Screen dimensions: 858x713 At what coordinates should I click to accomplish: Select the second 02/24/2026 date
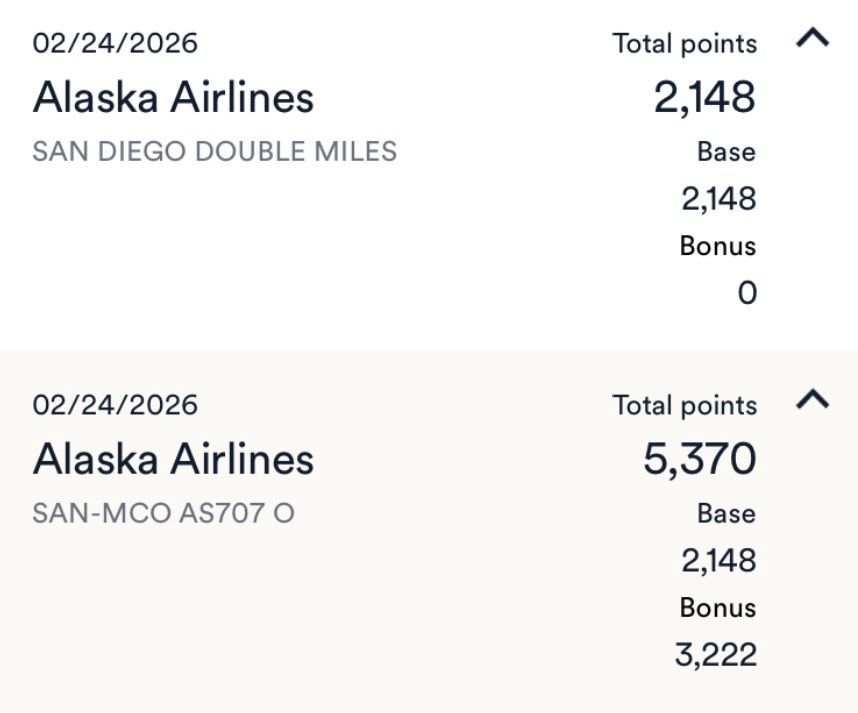(x=115, y=405)
